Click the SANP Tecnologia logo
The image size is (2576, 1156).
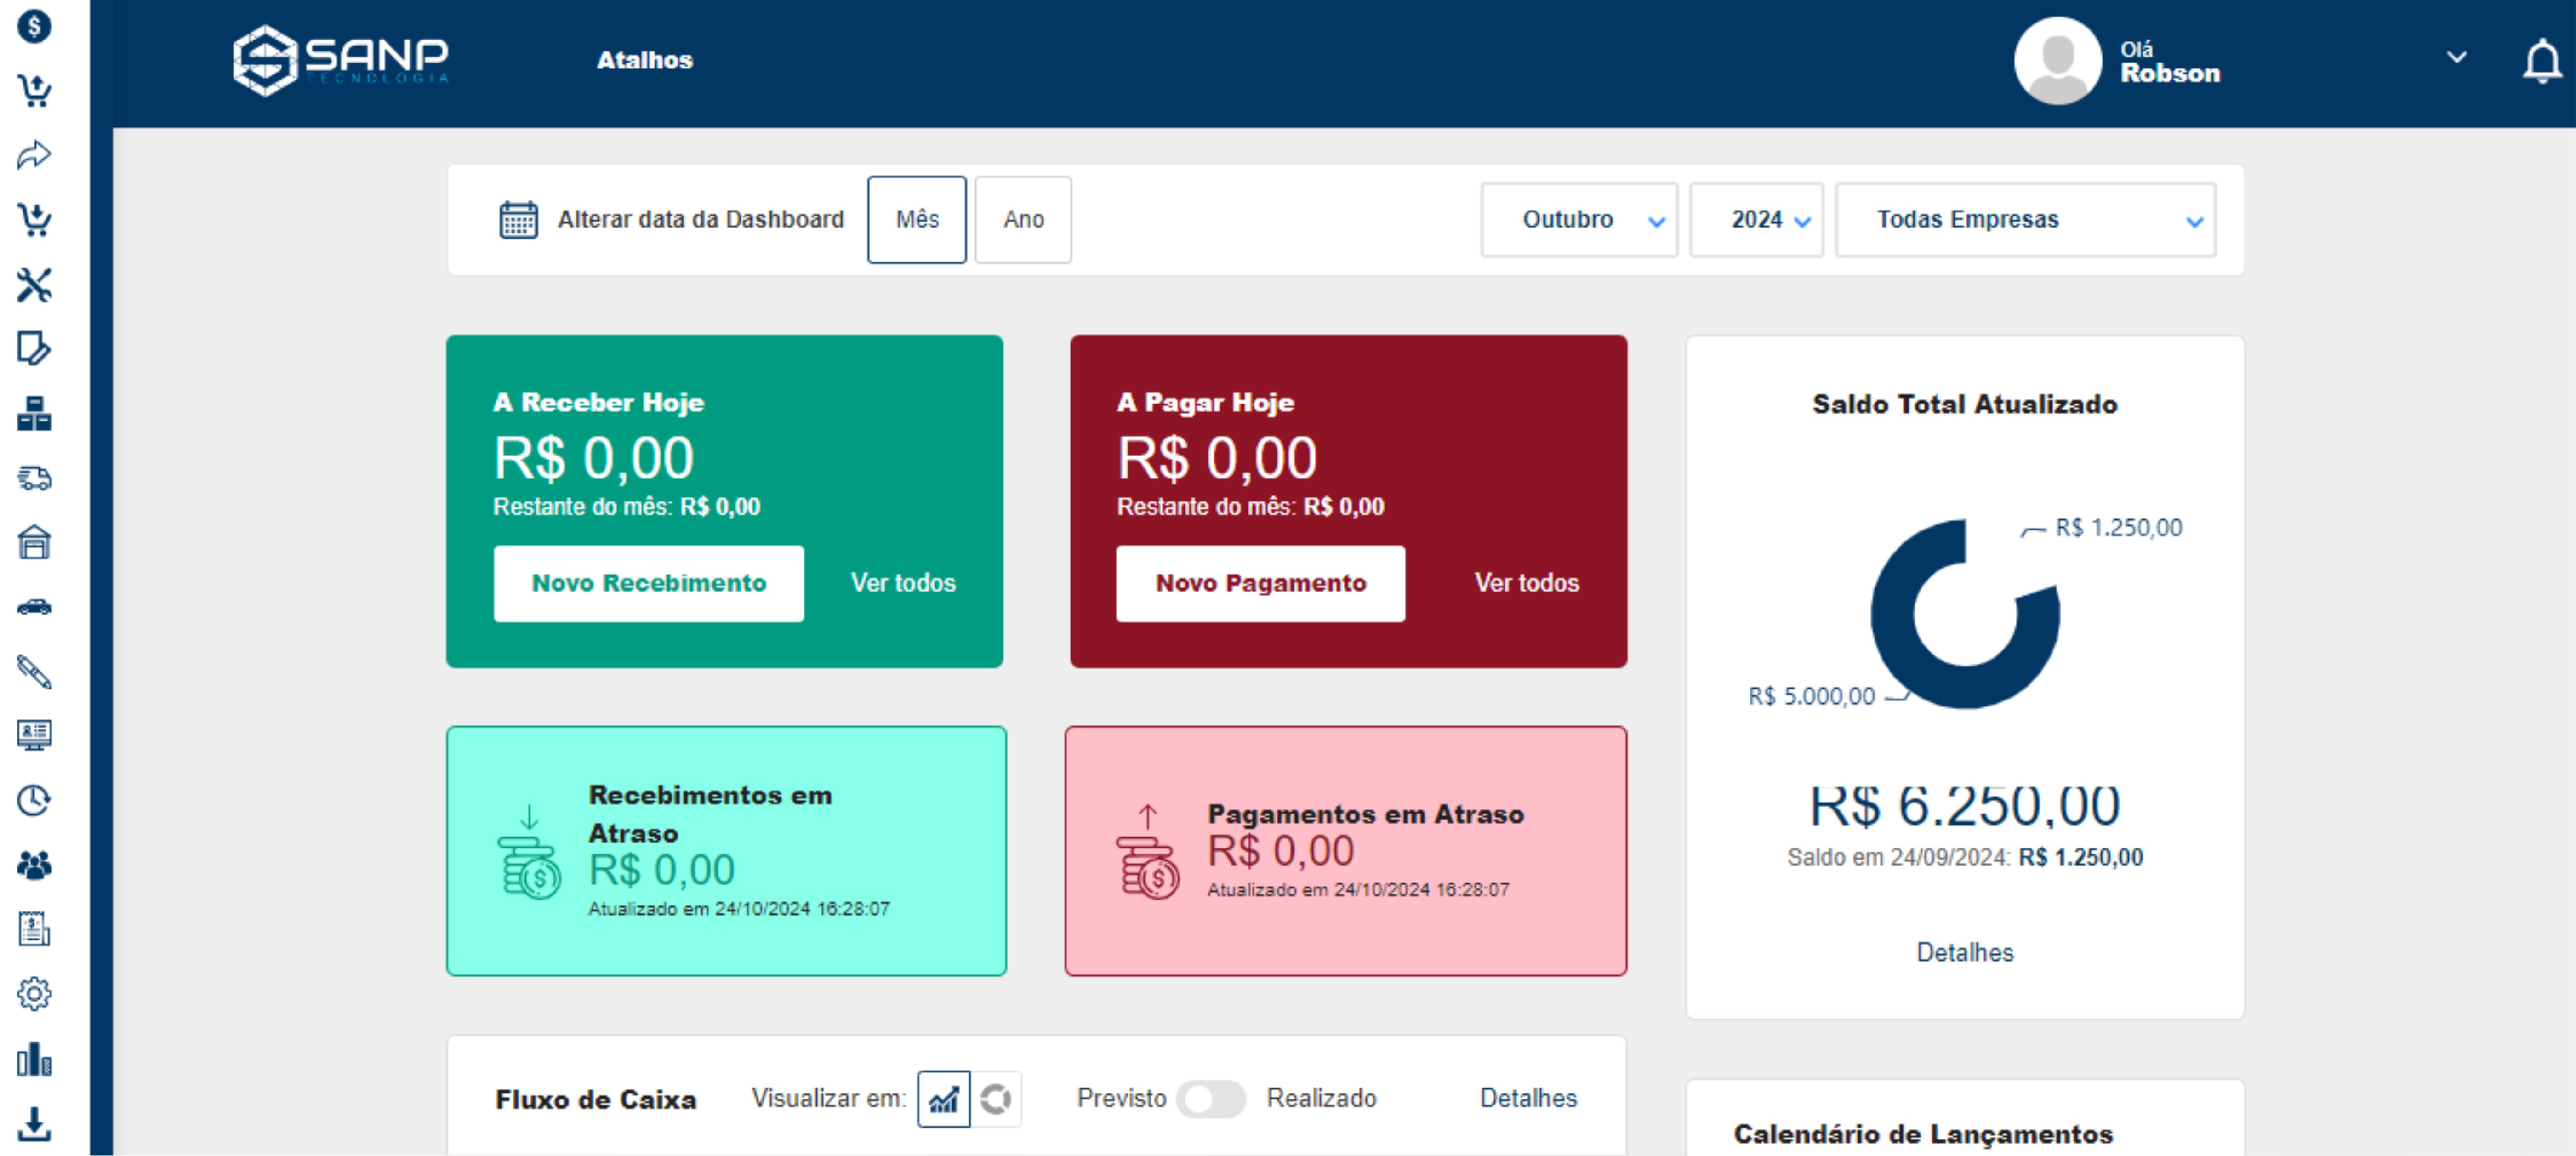click(341, 60)
